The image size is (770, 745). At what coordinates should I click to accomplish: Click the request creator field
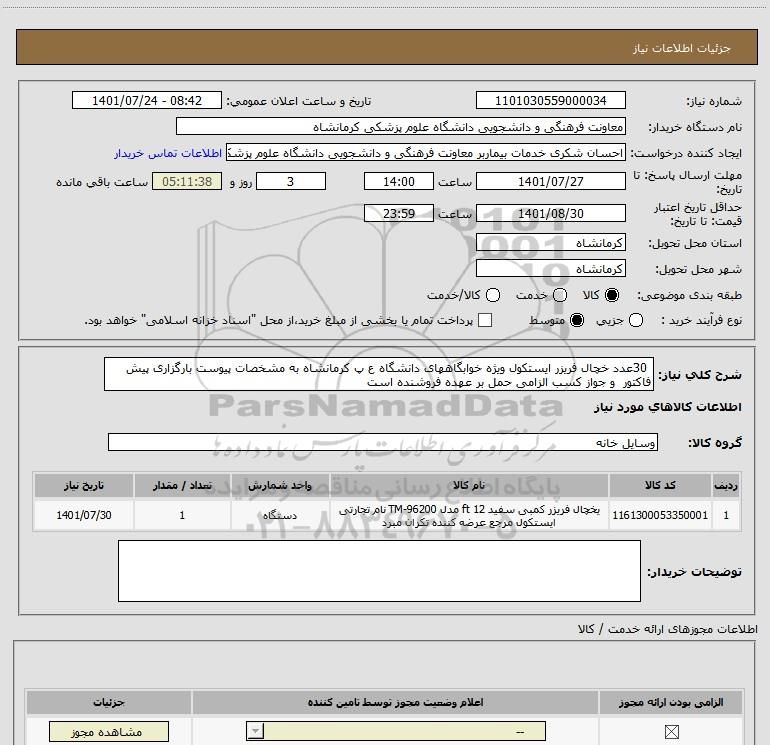click(426, 153)
